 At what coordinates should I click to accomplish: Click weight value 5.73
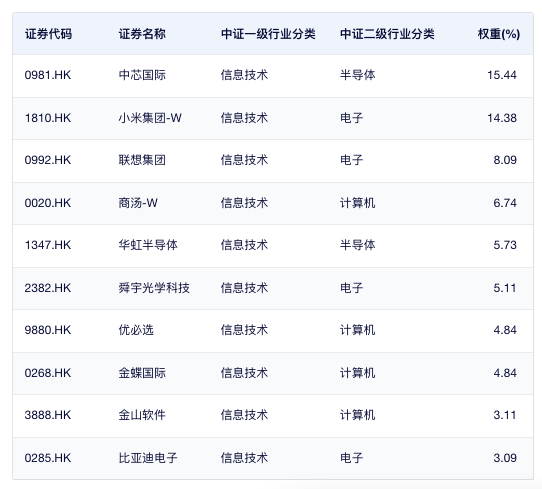[x=505, y=245]
